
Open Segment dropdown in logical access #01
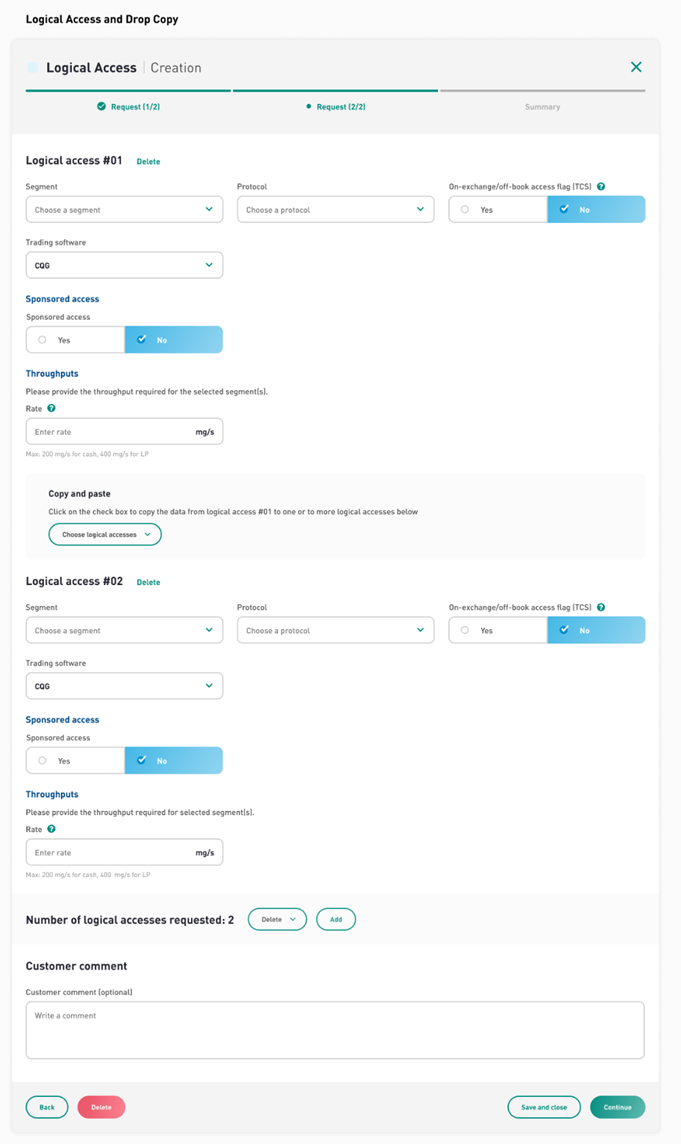[x=124, y=209]
